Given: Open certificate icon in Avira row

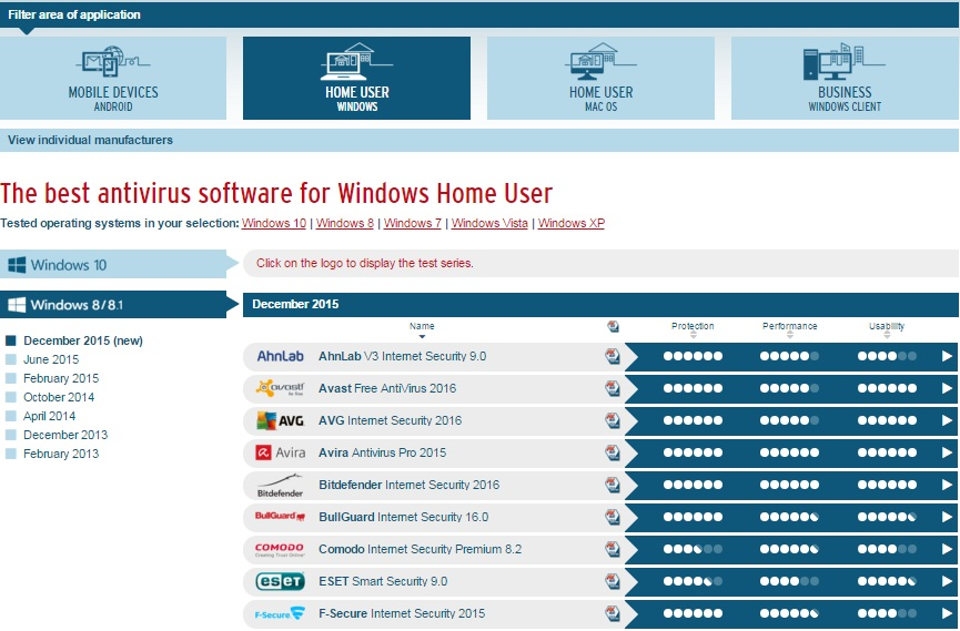Looking at the screenshot, I should 612,453.
